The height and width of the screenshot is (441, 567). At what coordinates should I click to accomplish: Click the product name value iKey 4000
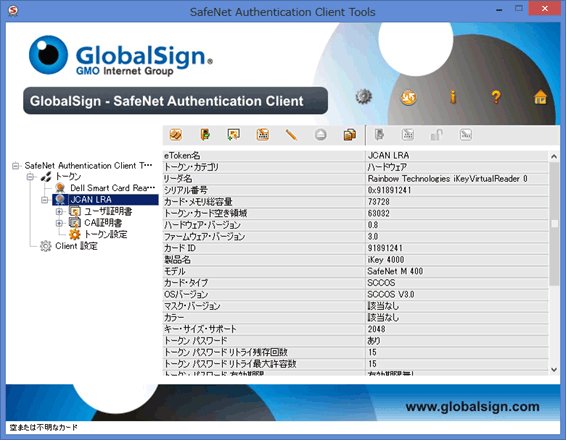(386, 260)
